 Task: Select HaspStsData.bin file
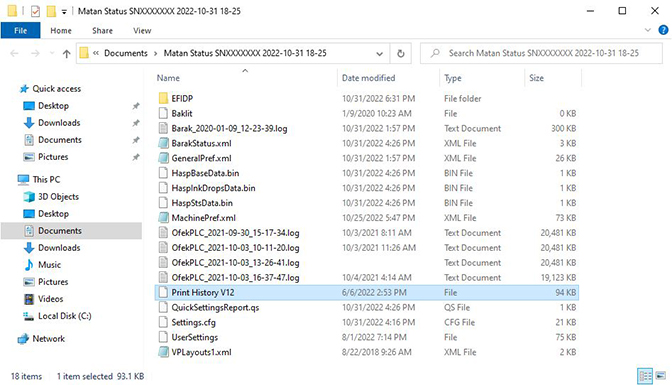pyautogui.click(x=202, y=203)
